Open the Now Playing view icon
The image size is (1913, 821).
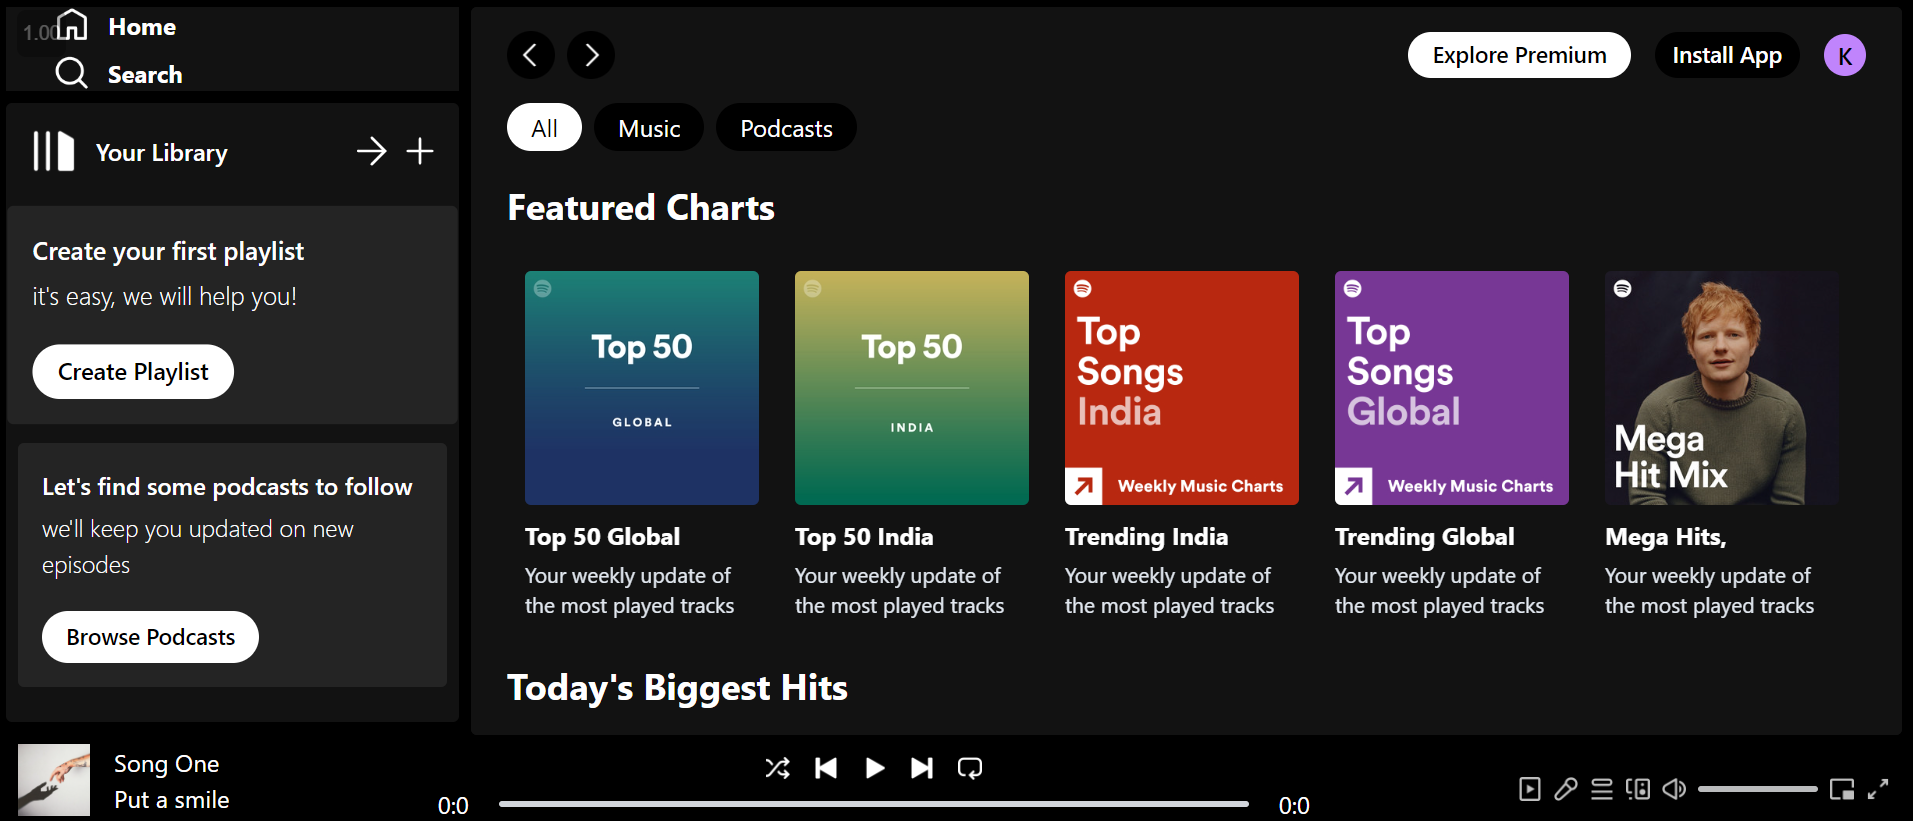pyautogui.click(x=1529, y=789)
